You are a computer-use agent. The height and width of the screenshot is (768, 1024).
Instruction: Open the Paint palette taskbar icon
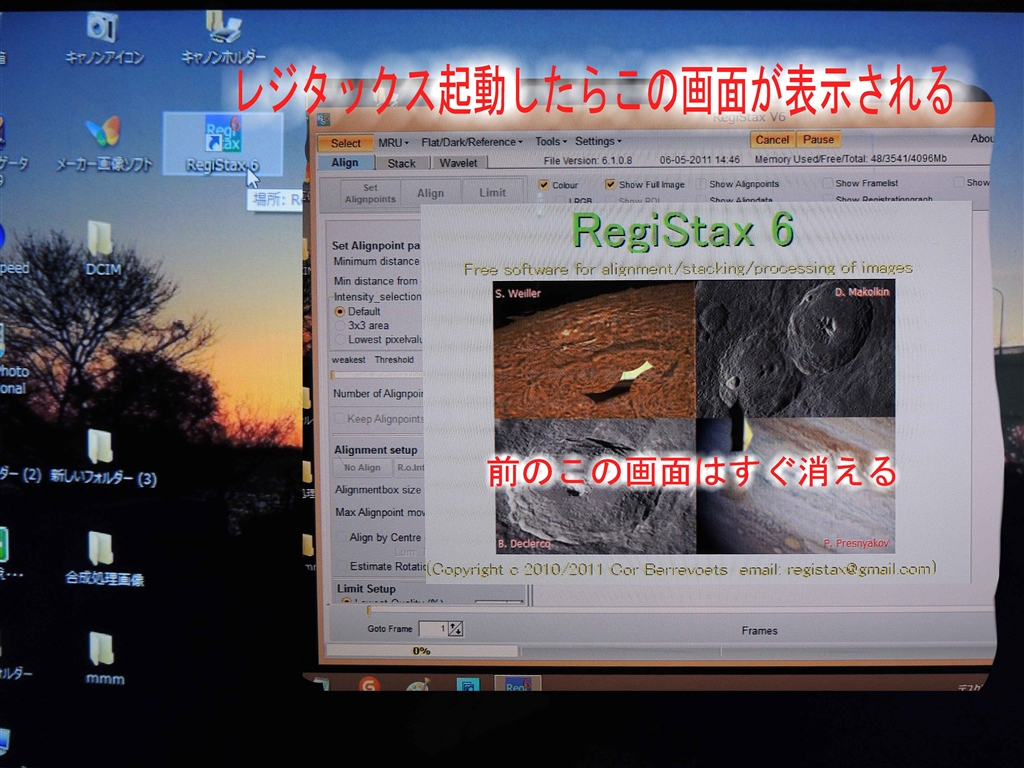pyautogui.click(x=418, y=685)
